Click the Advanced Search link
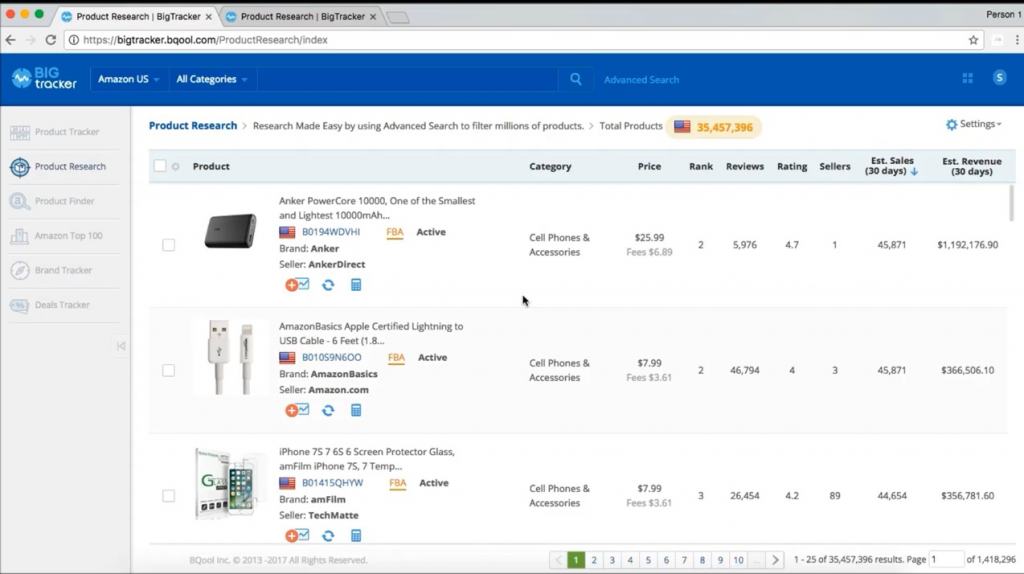 (641, 80)
